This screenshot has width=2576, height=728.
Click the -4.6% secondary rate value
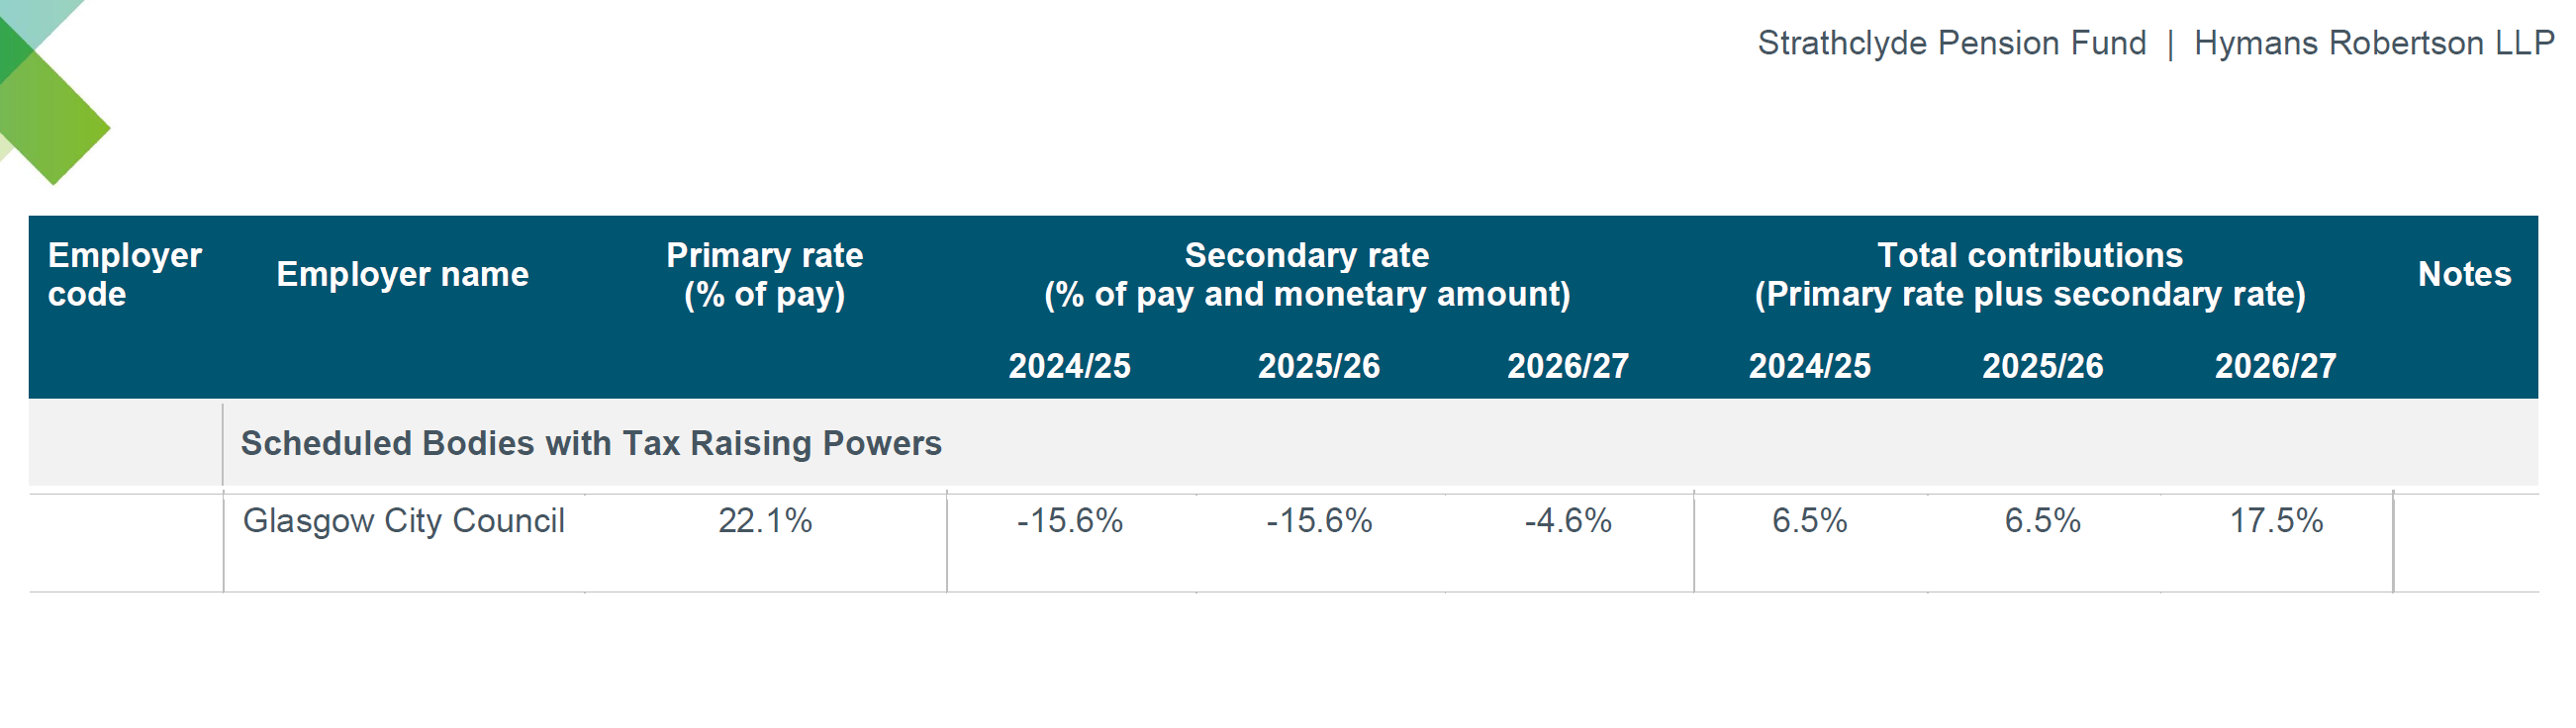click(1567, 521)
